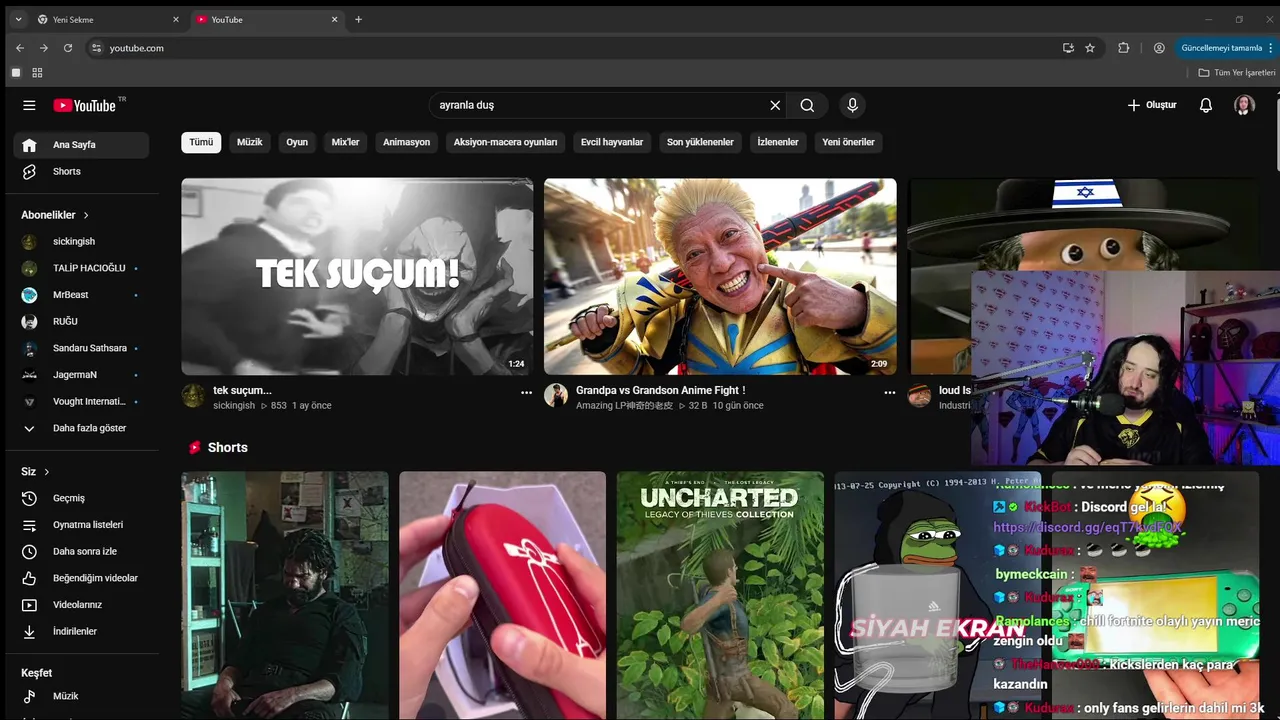Open the account avatar menu
The width and height of the screenshot is (1280, 720).
[1244, 105]
